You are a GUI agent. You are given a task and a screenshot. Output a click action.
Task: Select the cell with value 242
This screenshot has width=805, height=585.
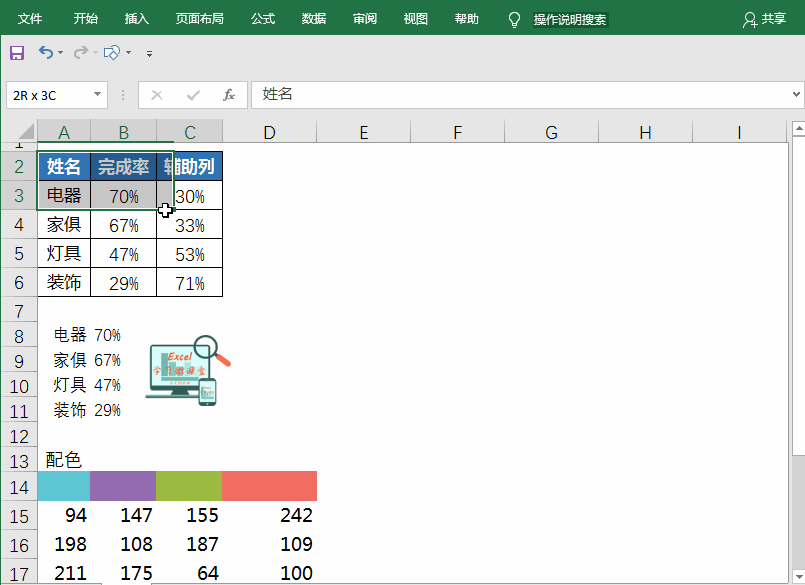pos(270,515)
